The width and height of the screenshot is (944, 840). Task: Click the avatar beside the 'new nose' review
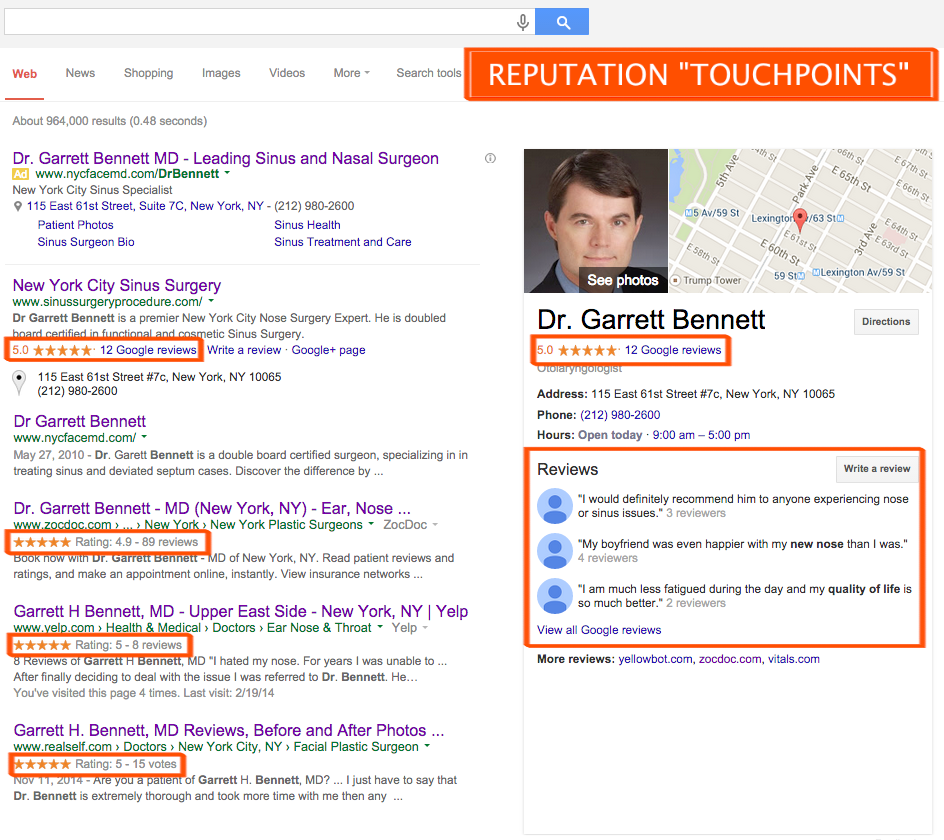(554, 551)
